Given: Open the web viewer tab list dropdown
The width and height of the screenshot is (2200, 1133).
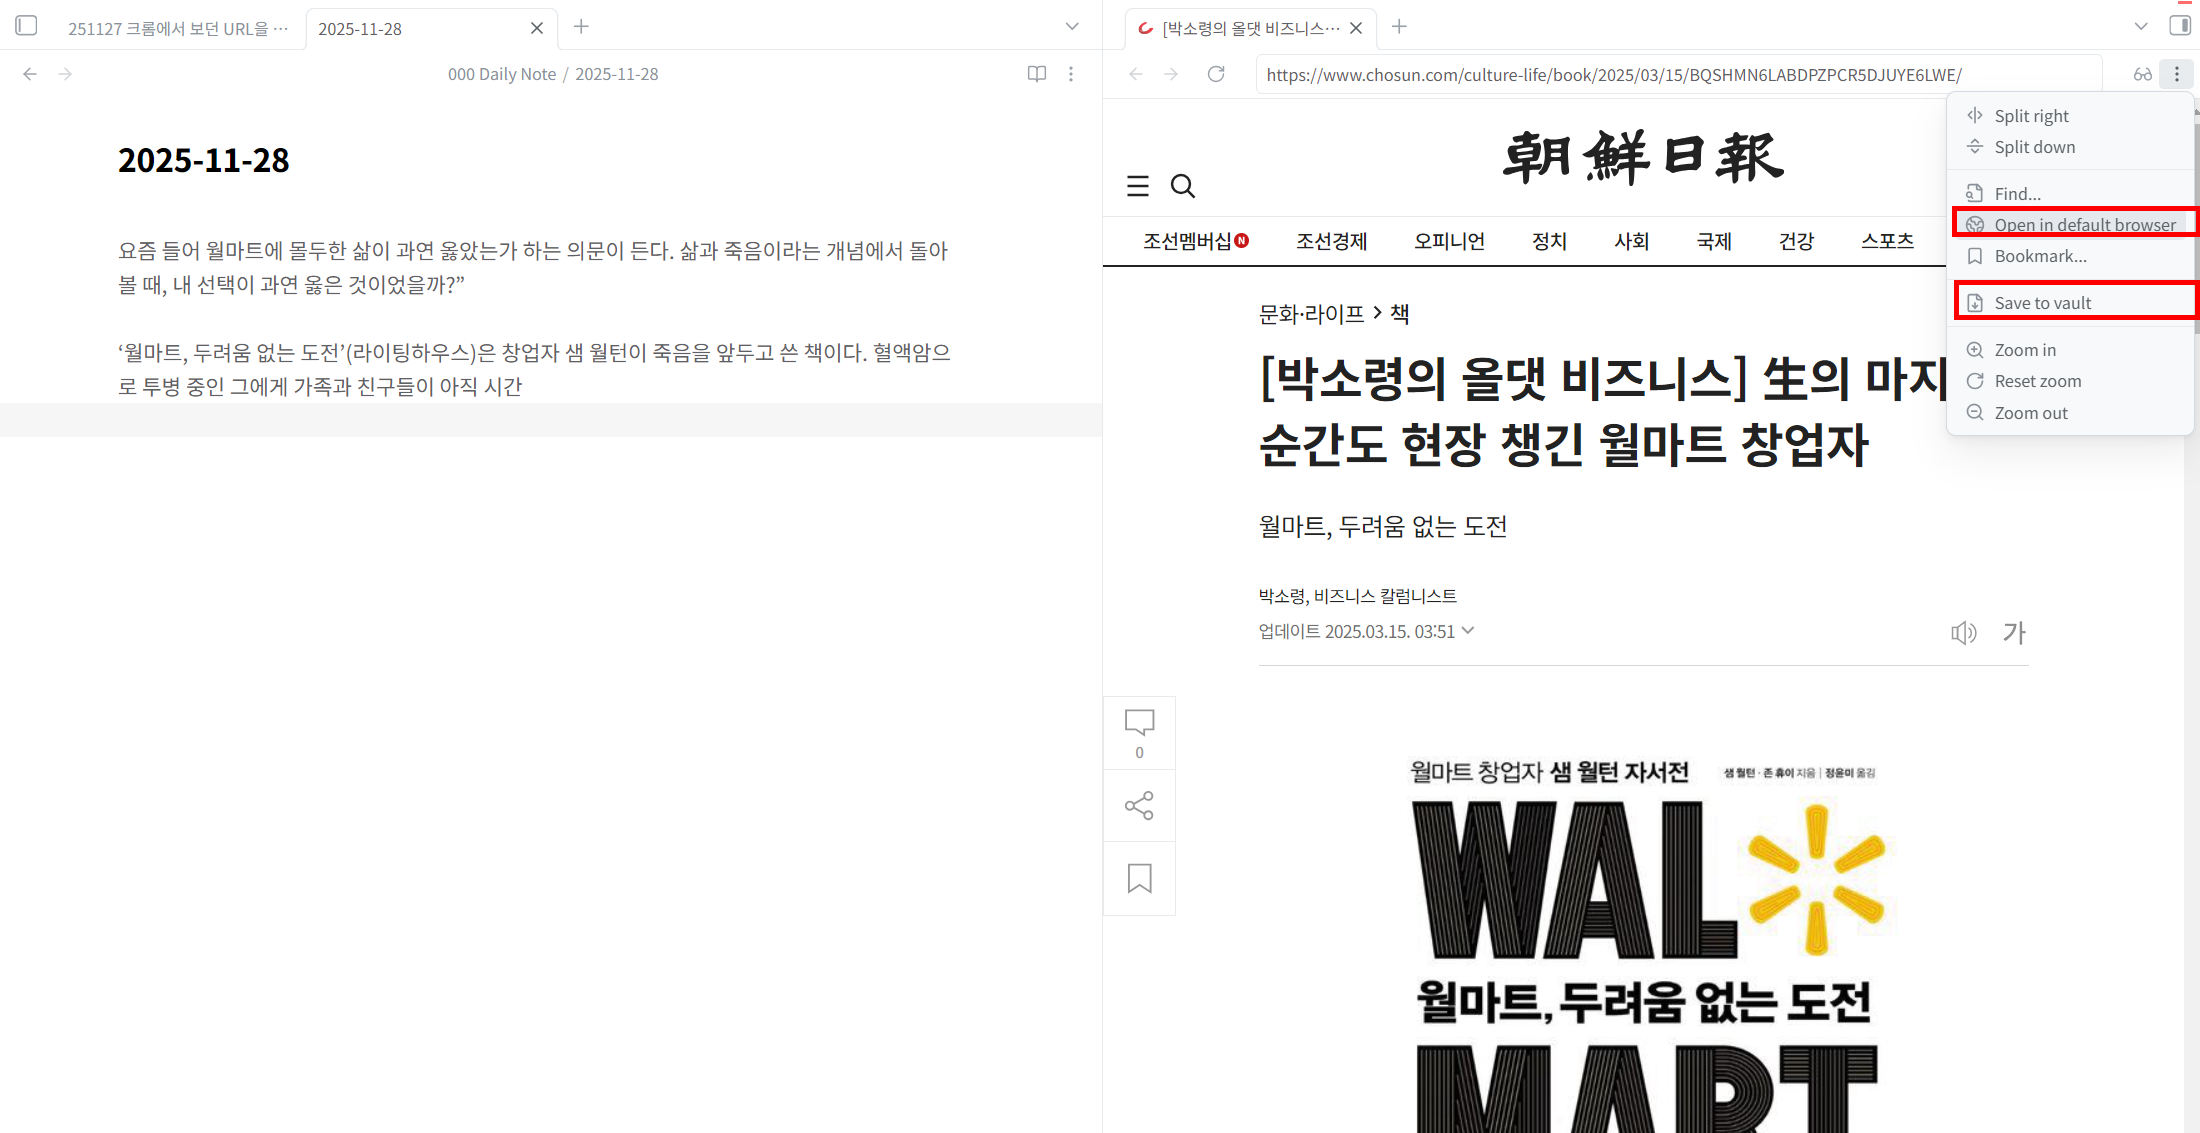Looking at the screenshot, I should pyautogui.click(x=2141, y=27).
